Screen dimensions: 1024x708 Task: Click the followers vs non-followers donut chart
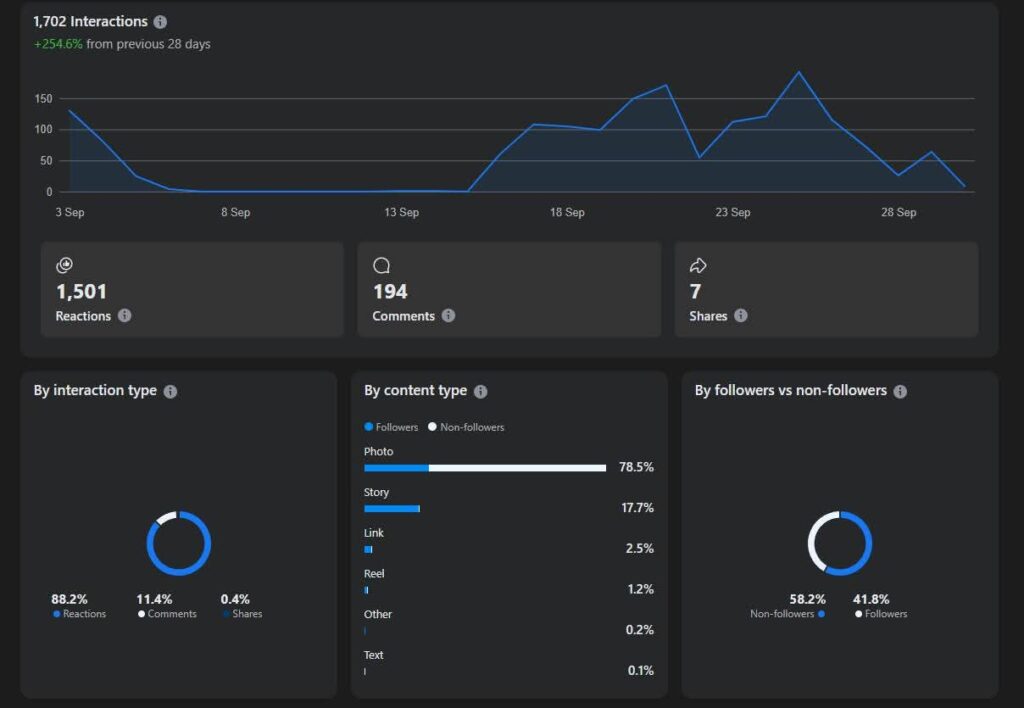[840, 544]
